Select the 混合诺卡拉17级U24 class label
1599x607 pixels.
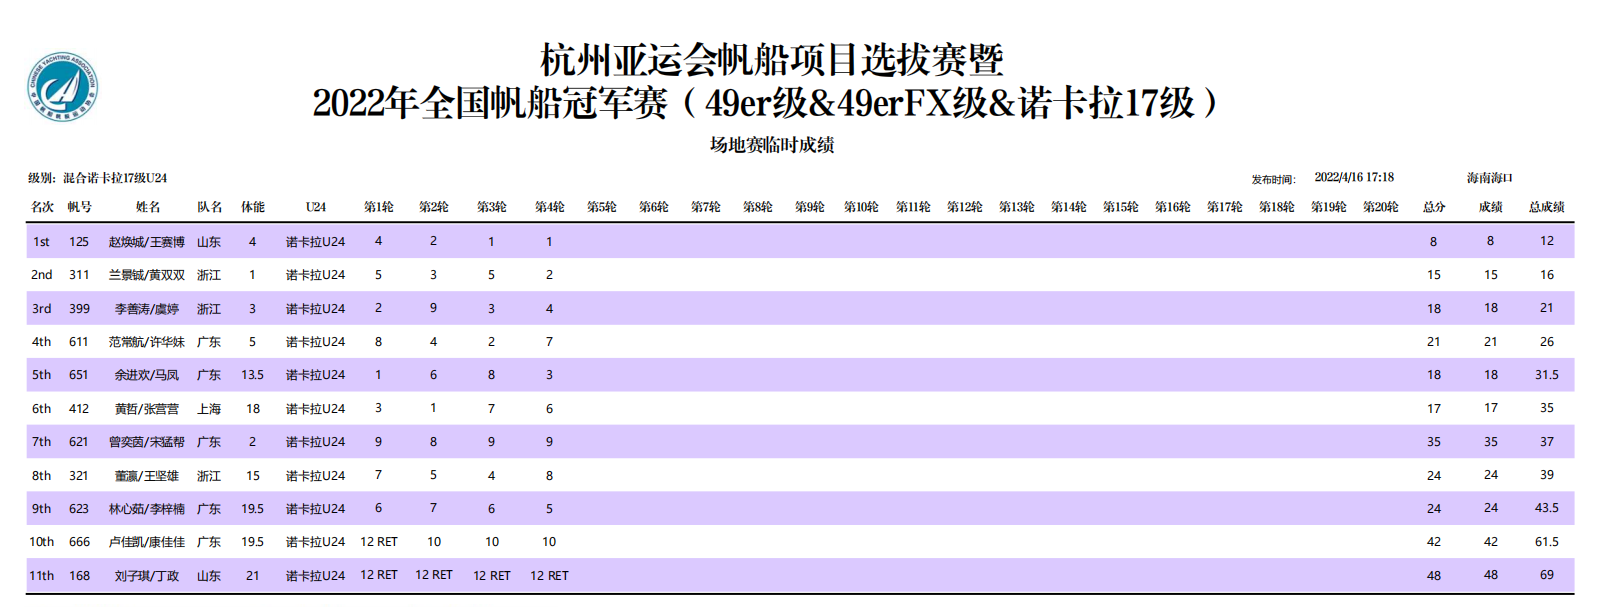point(115,178)
